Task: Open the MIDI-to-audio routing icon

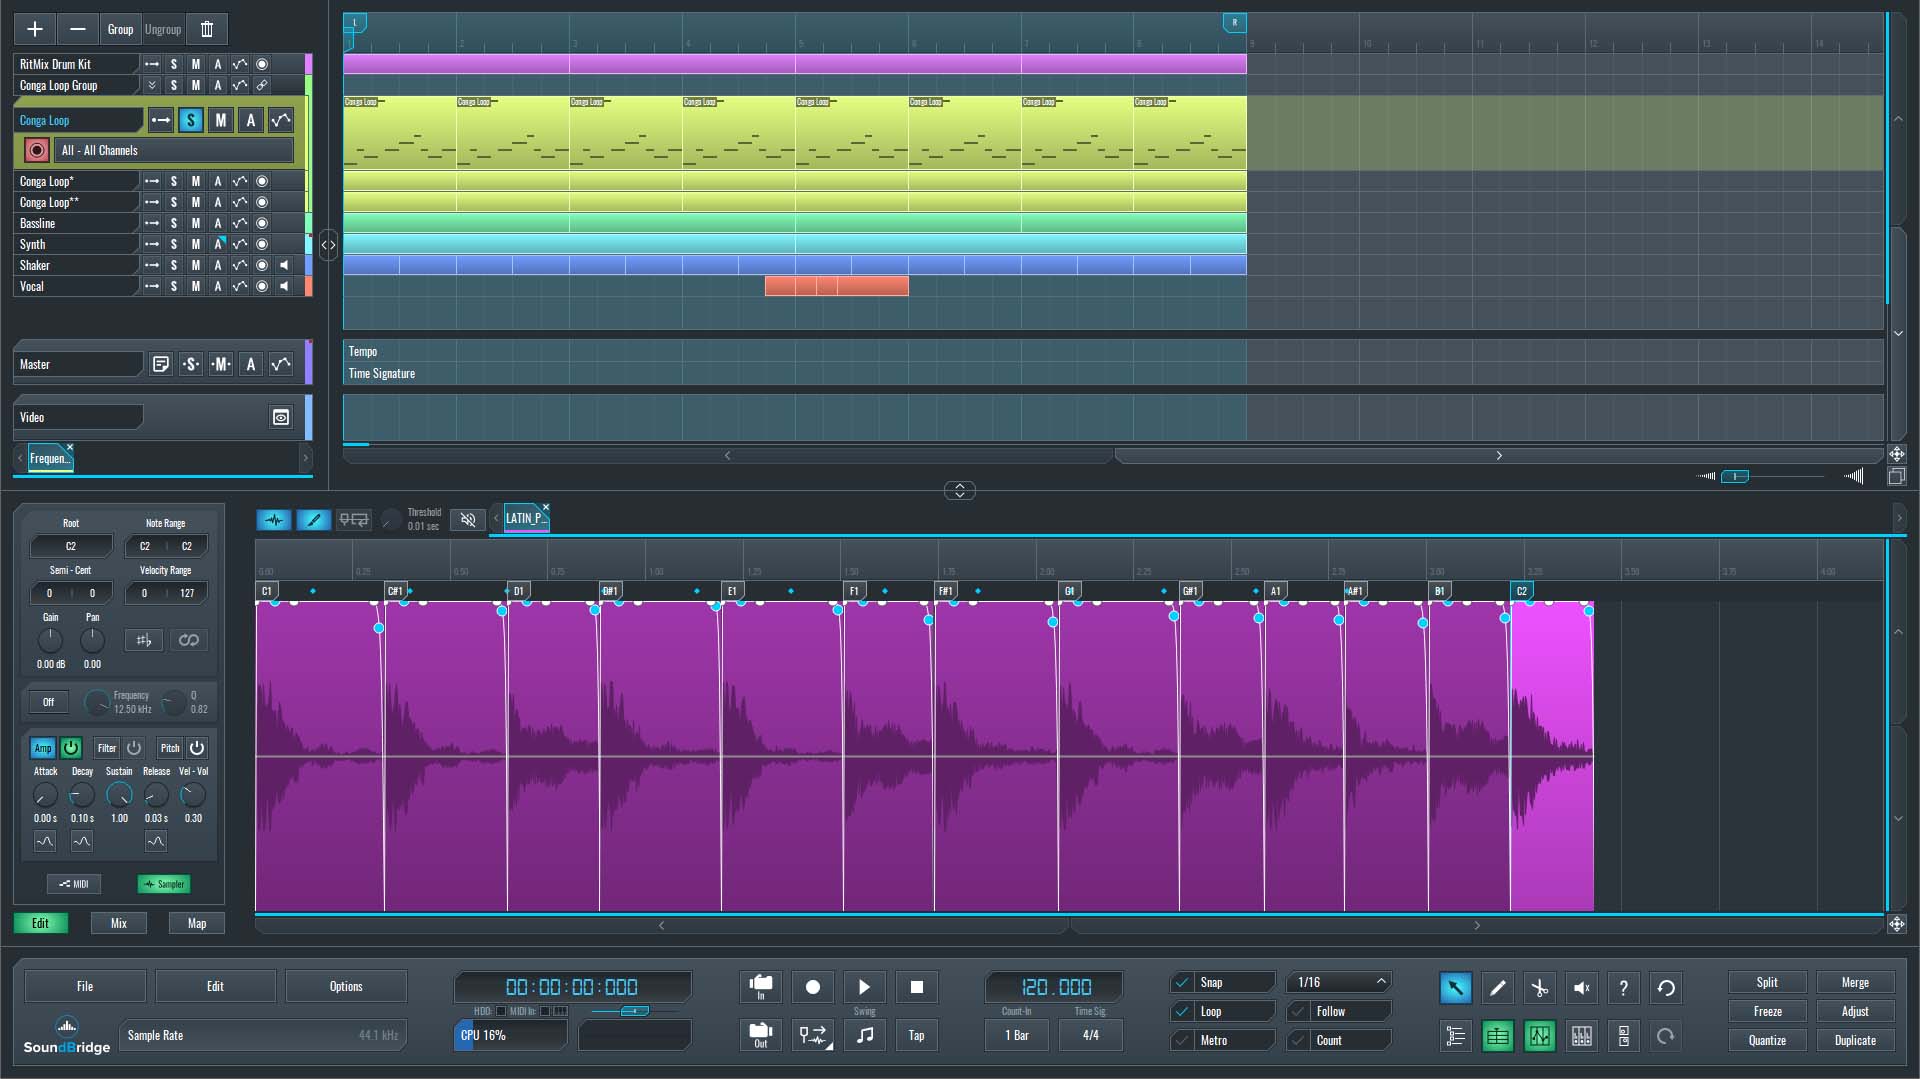Action: (x=812, y=1036)
